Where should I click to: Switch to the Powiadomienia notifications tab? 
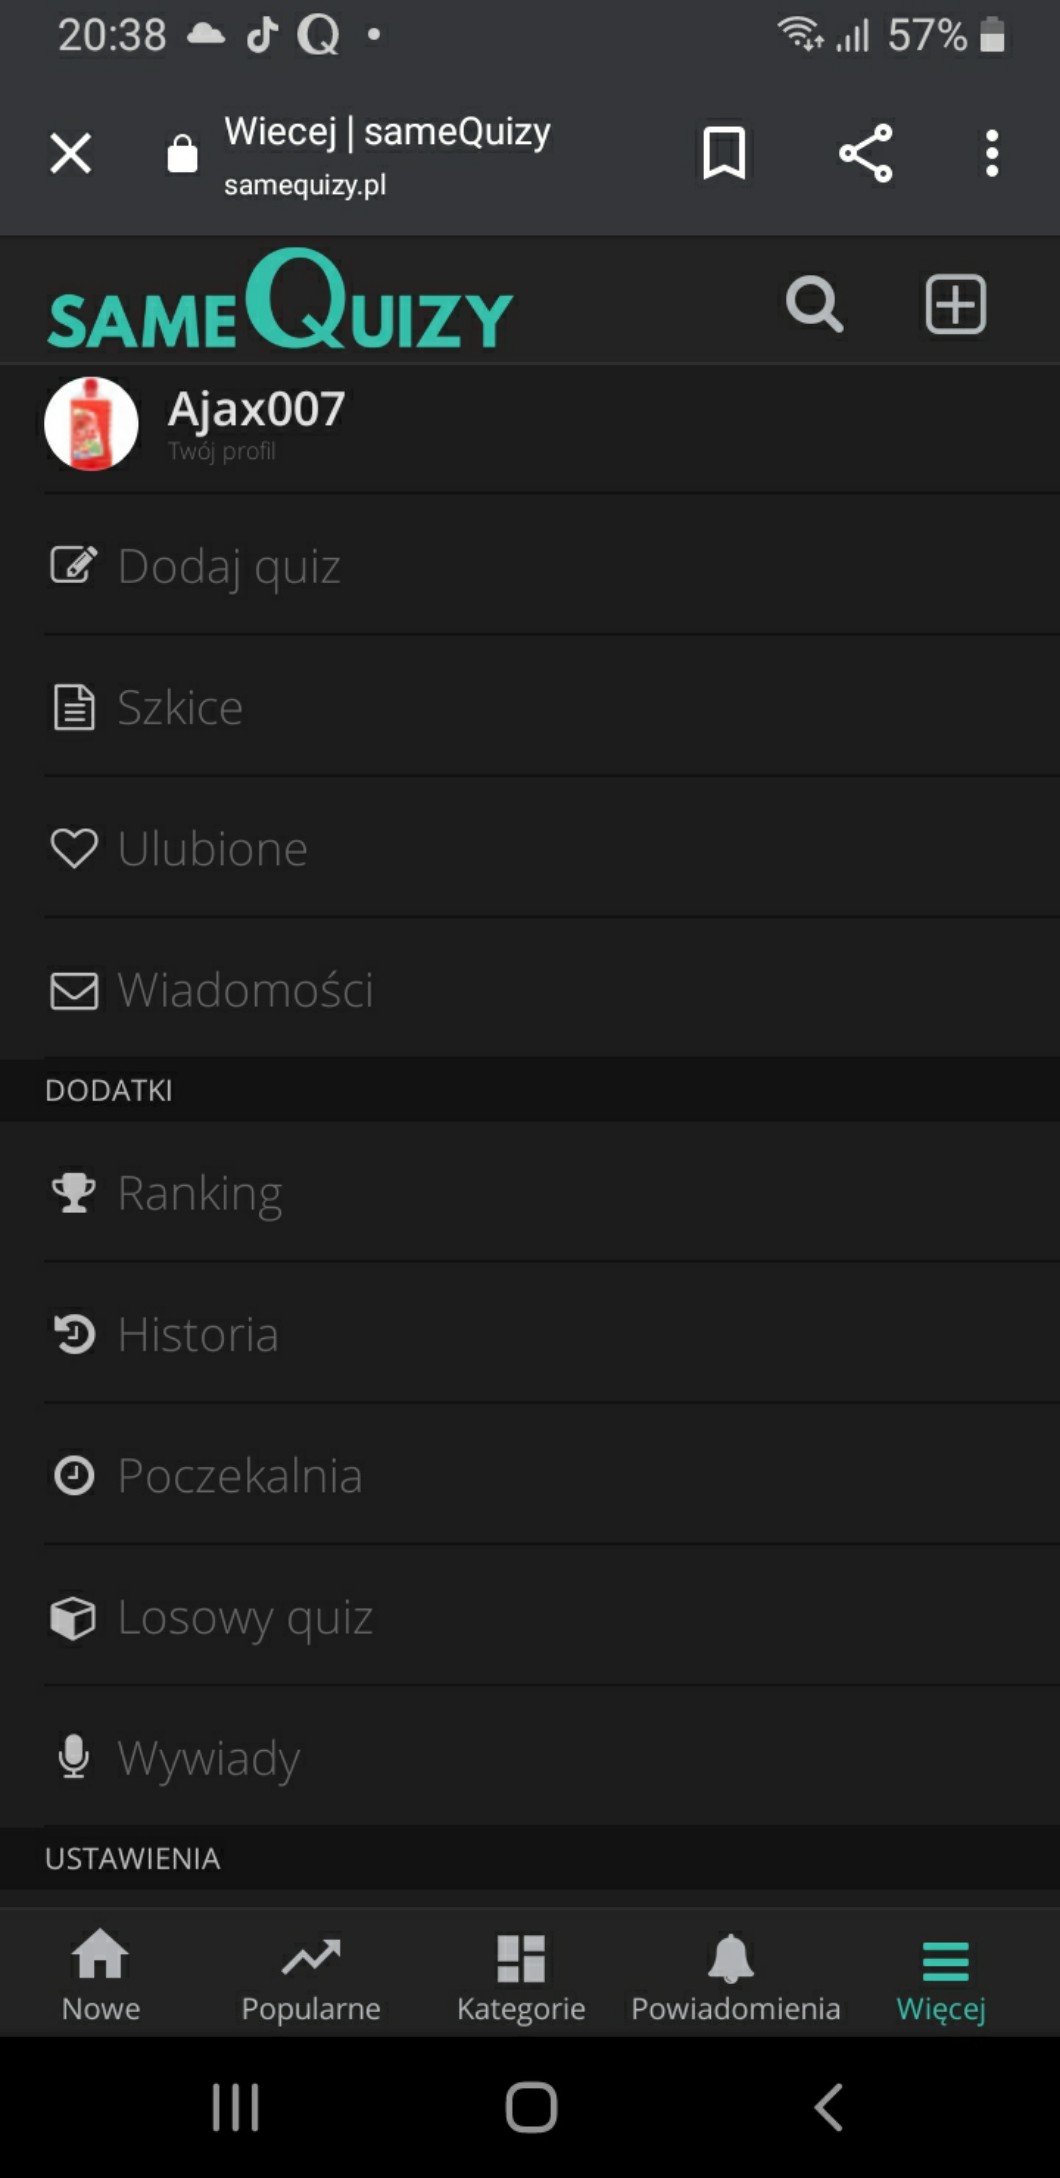point(735,1976)
